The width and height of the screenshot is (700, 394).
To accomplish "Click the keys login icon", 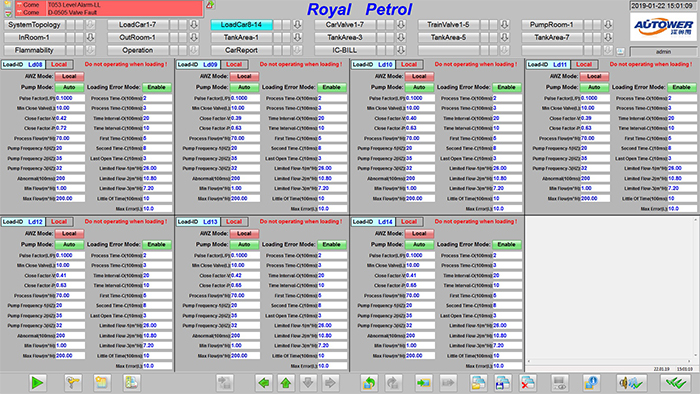I will coord(72,382).
